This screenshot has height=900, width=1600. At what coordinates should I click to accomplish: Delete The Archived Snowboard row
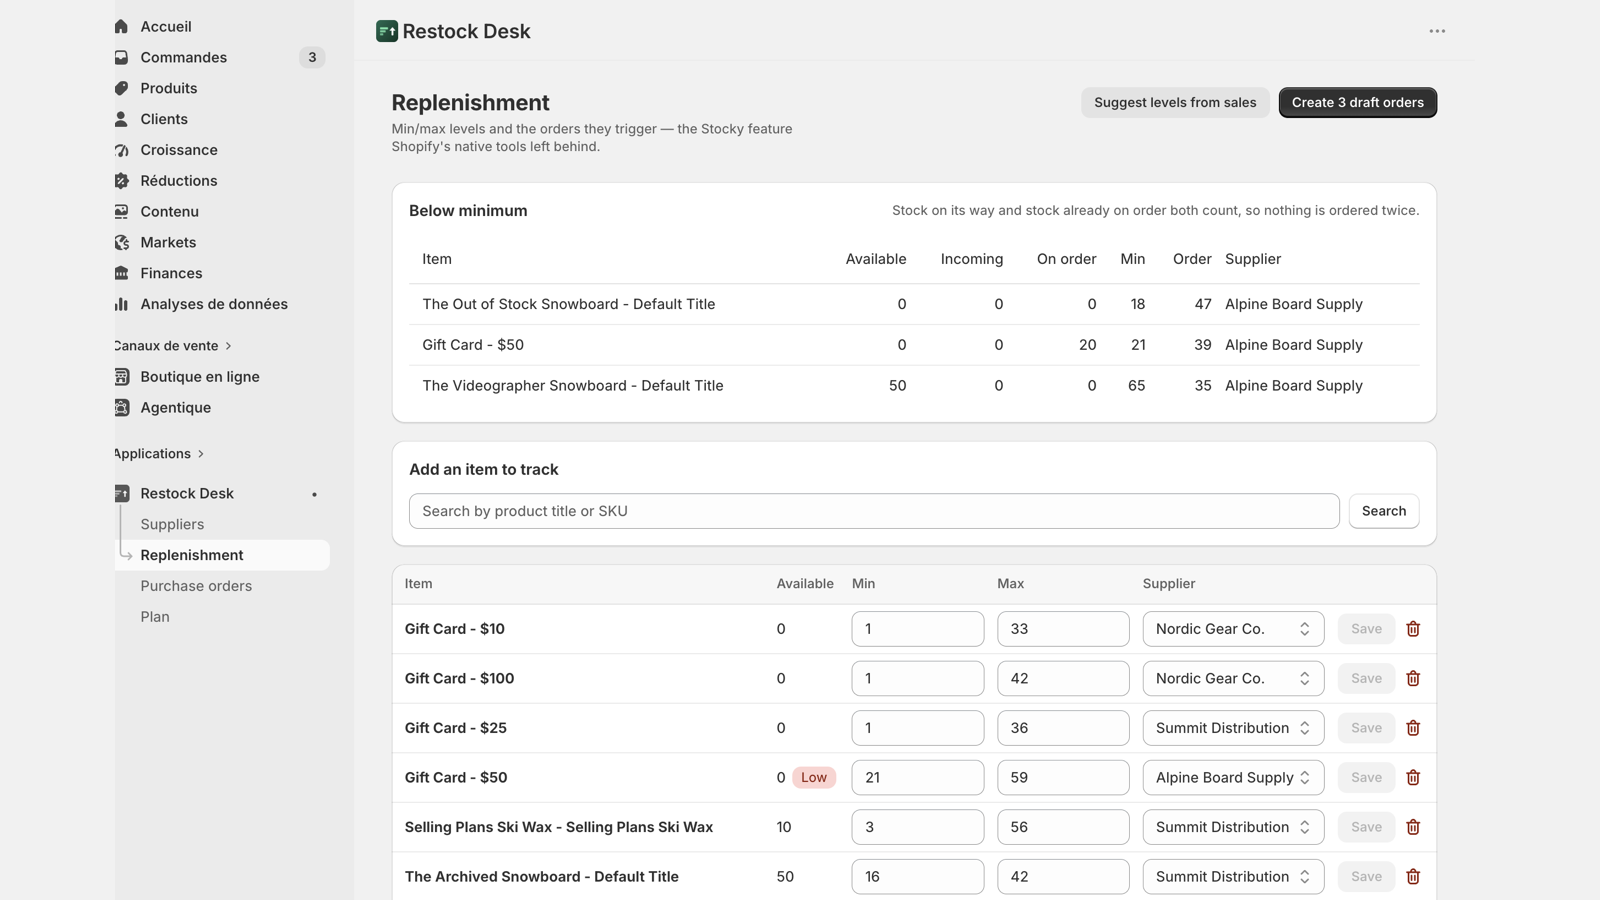(1413, 877)
